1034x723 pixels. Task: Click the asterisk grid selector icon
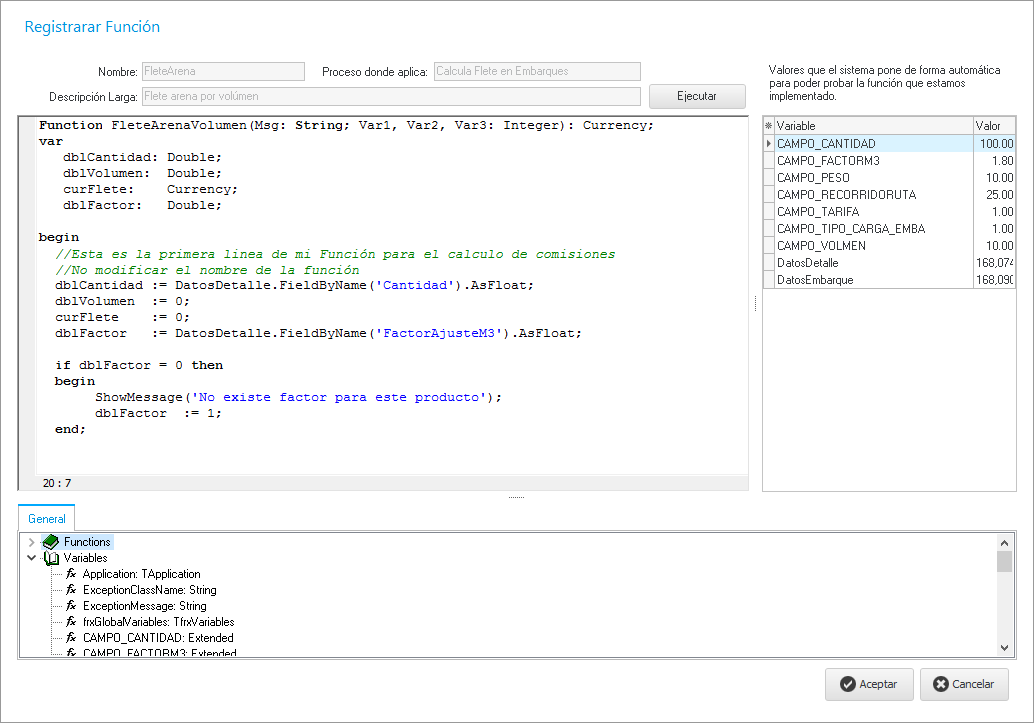point(768,126)
